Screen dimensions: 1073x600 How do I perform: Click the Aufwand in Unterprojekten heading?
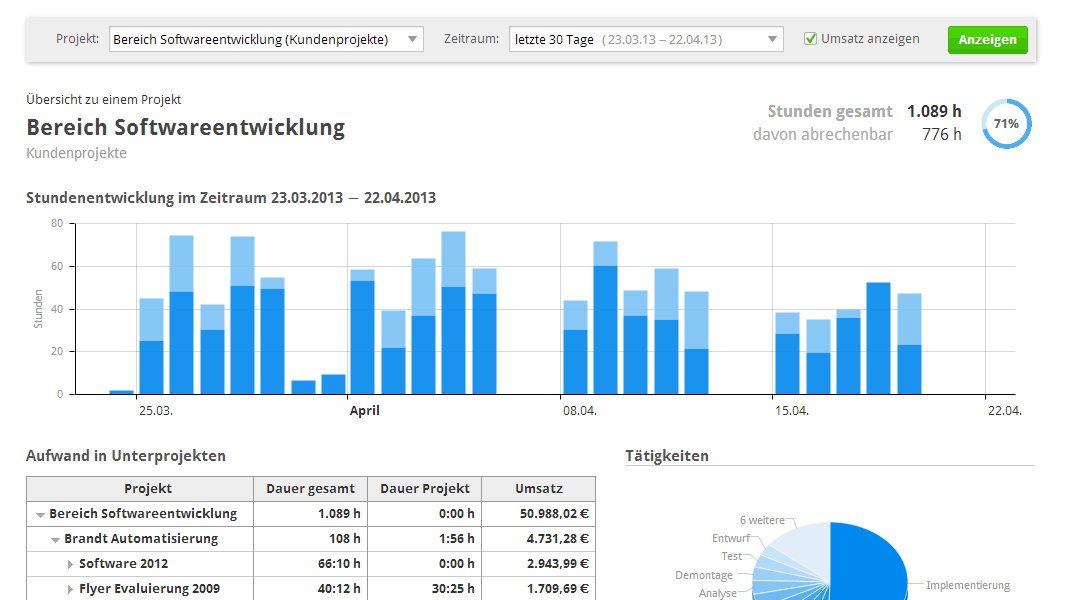(126, 456)
